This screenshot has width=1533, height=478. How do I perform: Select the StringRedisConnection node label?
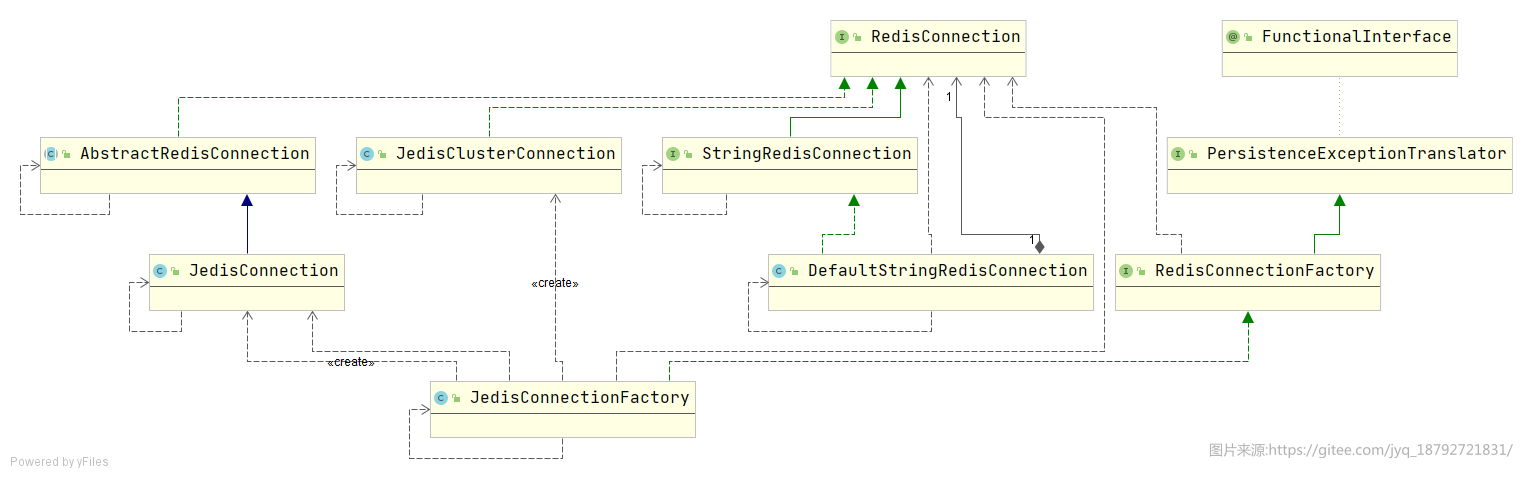[x=806, y=154]
